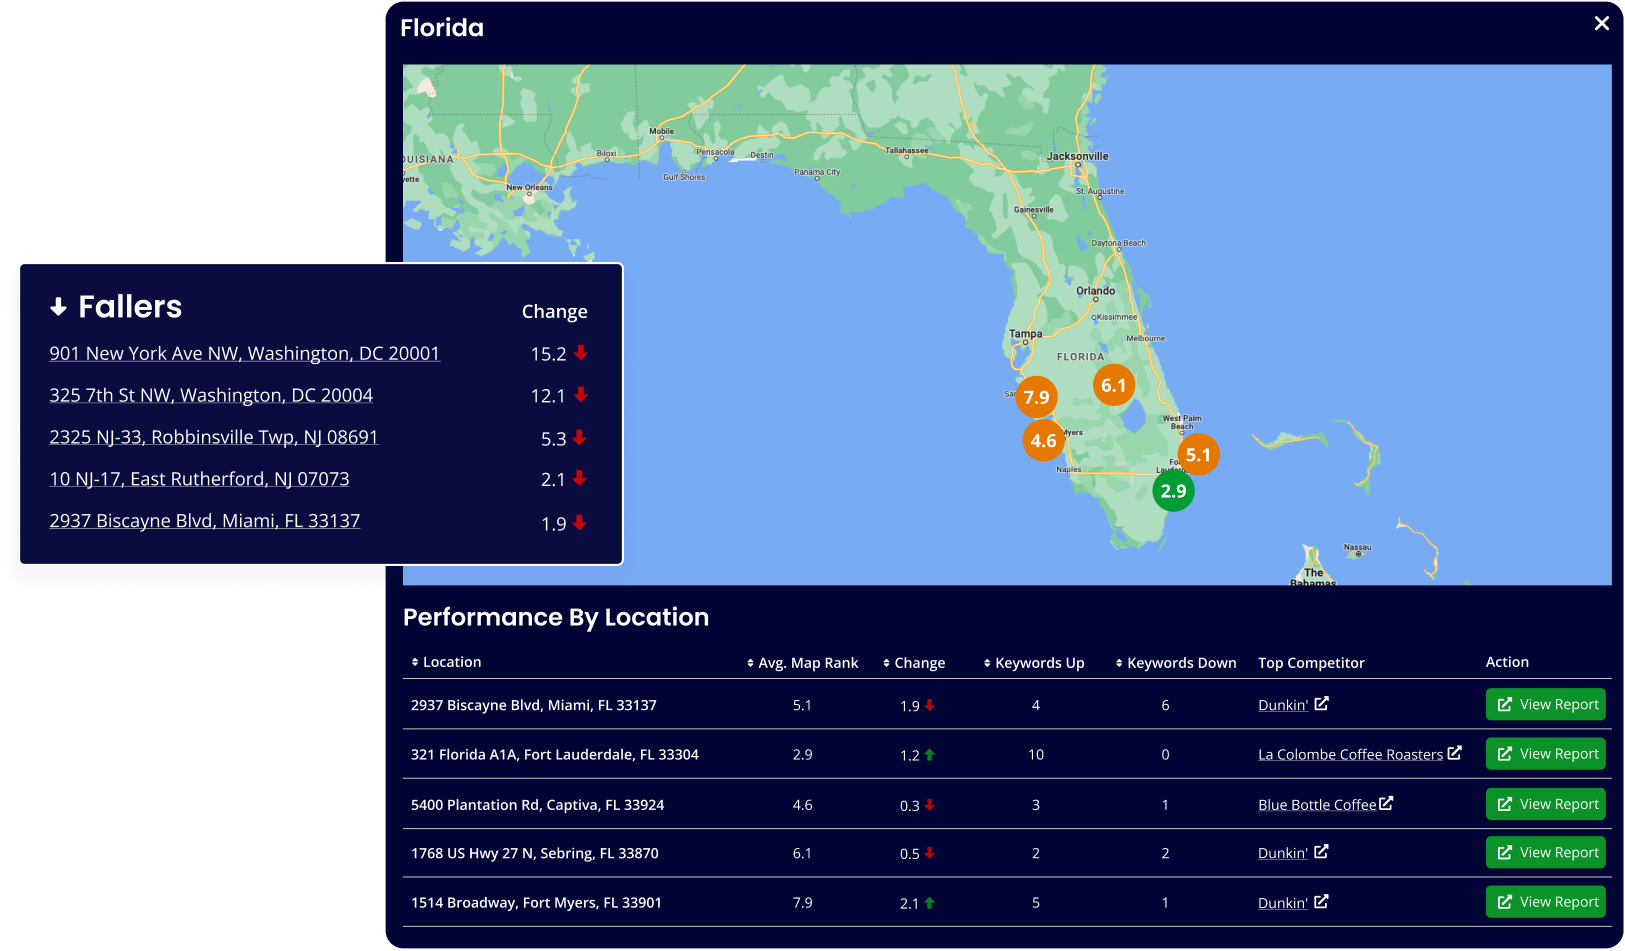Sort by Keywords Up column

[x=1034, y=663]
